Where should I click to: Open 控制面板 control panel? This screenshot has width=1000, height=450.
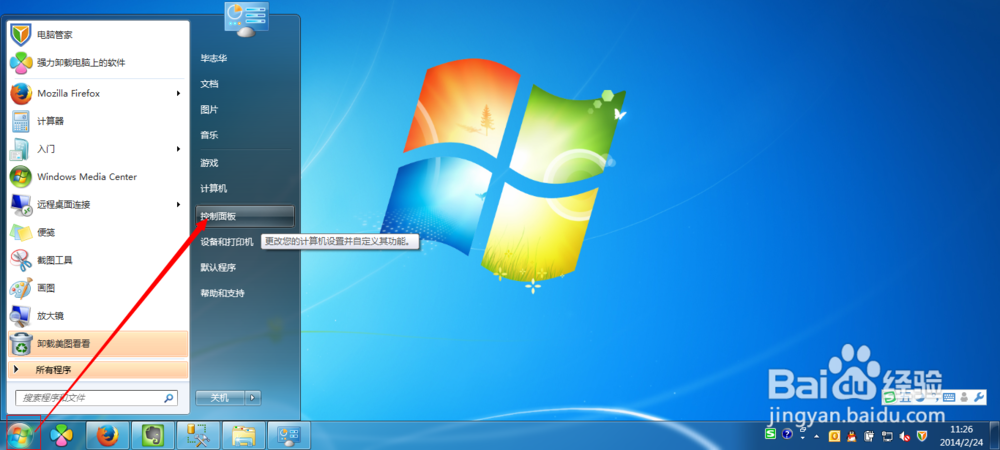pos(246,216)
